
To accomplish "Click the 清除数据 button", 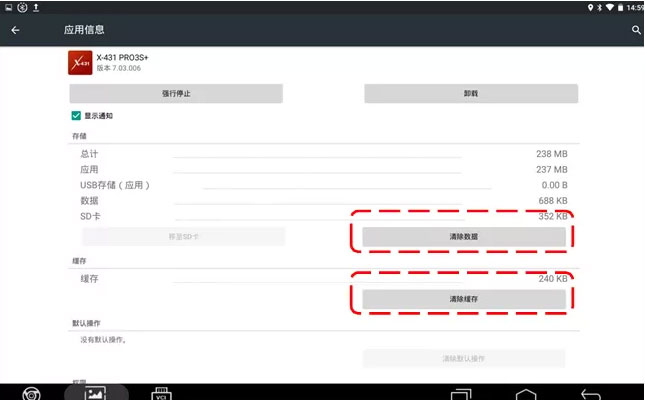I will point(464,236).
